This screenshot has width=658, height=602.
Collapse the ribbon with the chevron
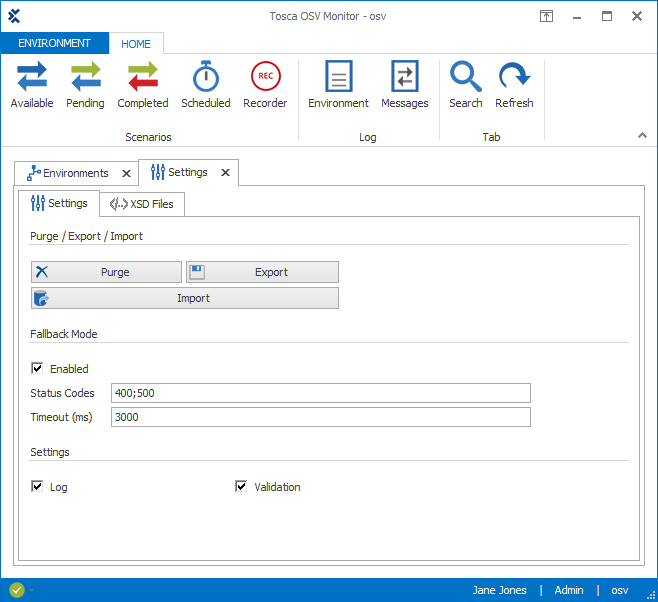[642, 135]
